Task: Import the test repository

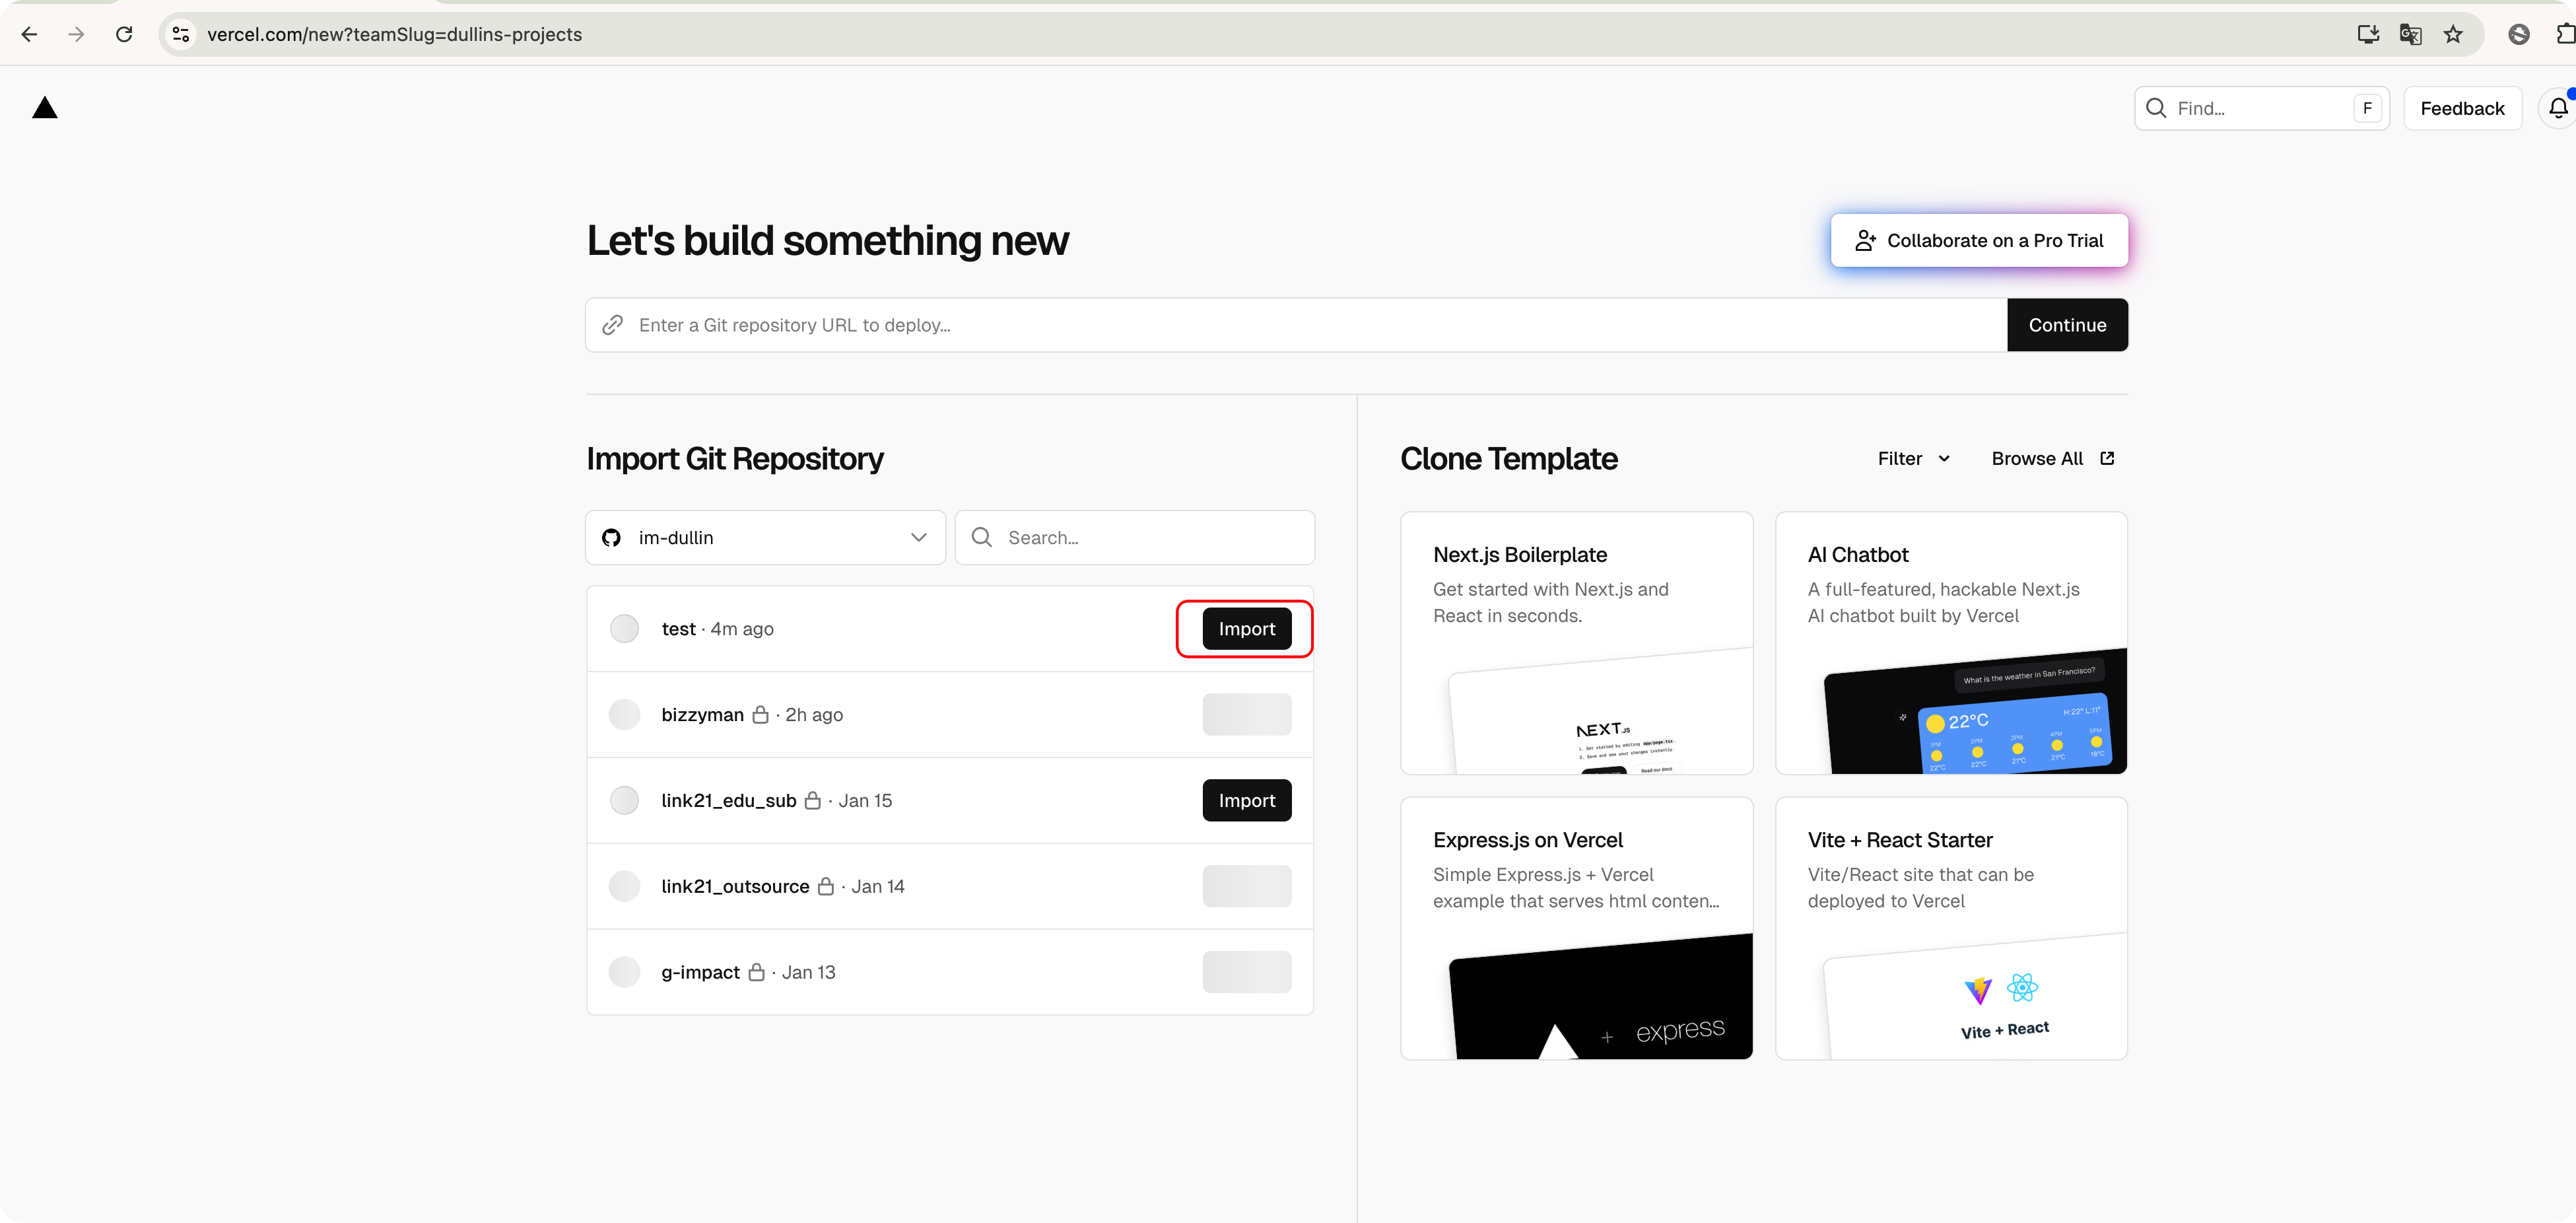Action: point(1246,628)
